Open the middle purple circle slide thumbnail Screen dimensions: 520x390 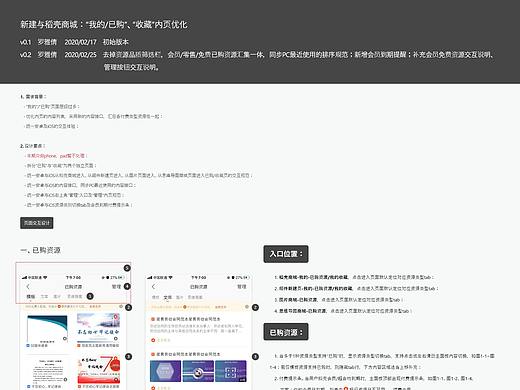pyautogui.click(x=198, y=371)
